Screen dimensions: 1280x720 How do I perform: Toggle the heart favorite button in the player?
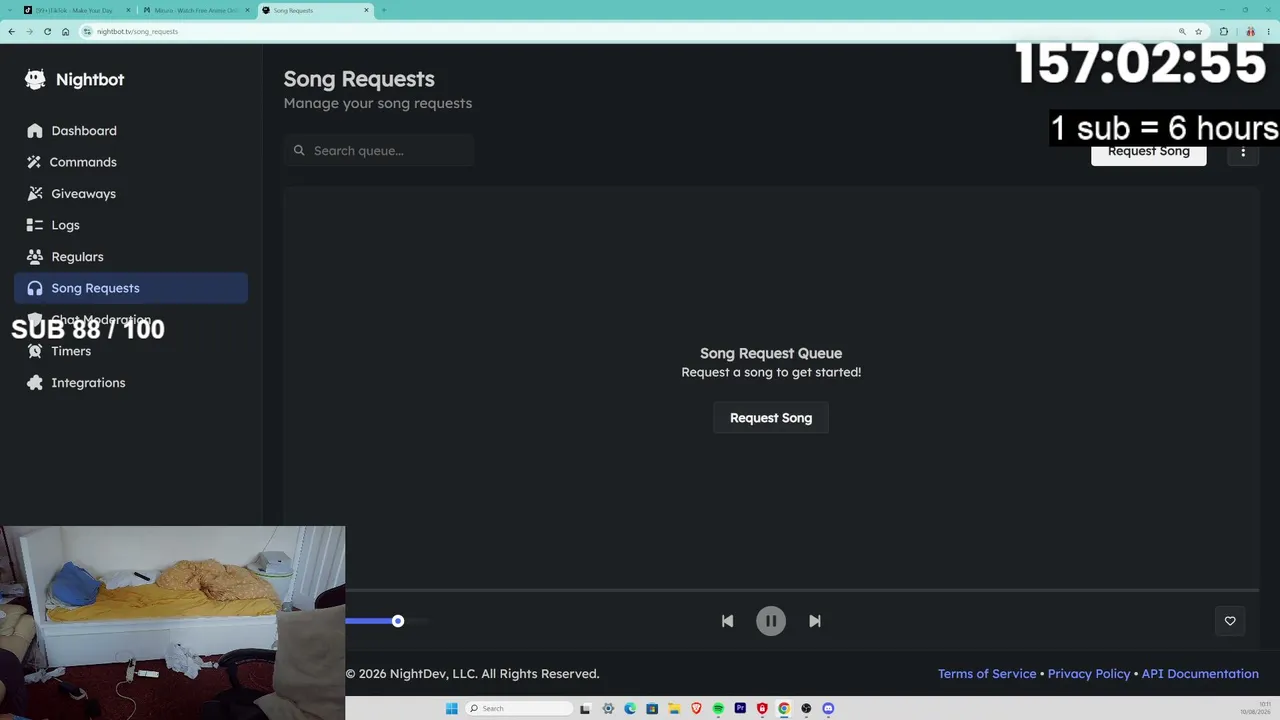[1230, 621]
